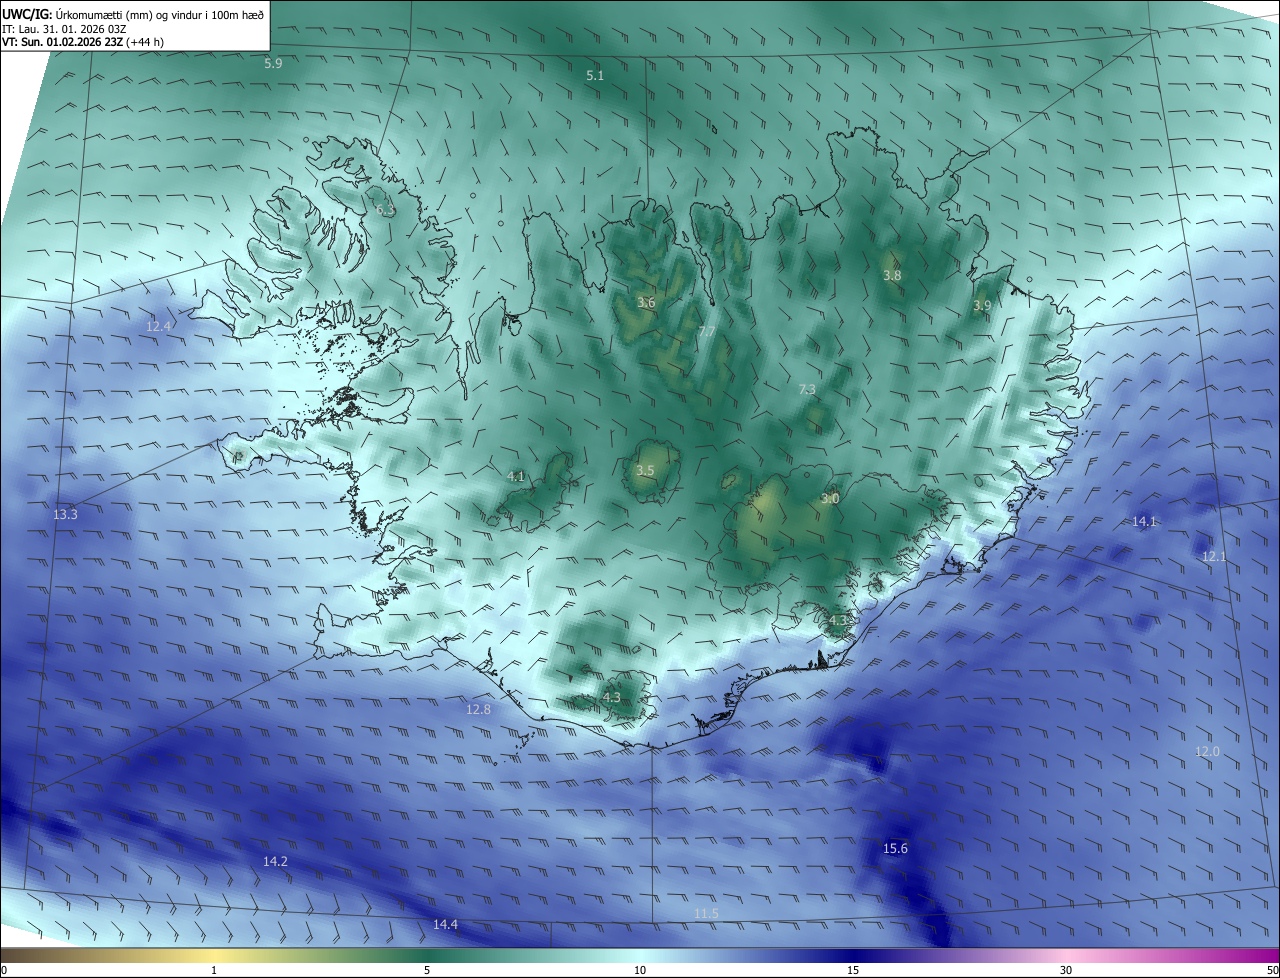Select the initial time line 'IT: Lau. 31. 01. 2026 03Z'
Screen dimensions: 1280x978
[64, 28]
